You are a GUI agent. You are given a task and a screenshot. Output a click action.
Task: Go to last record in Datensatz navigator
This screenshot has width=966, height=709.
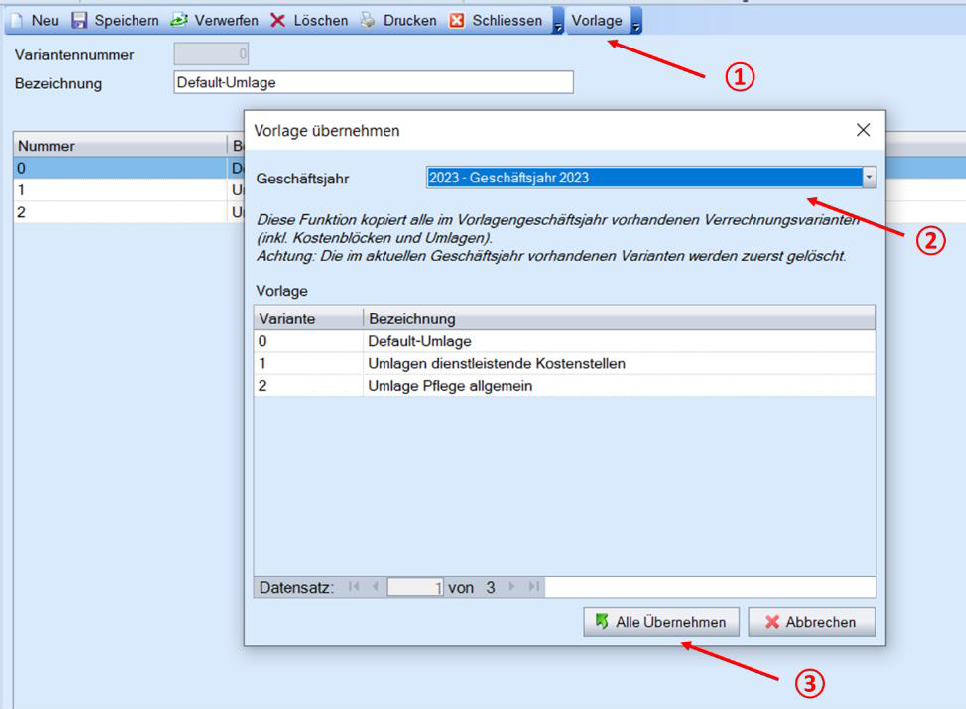[534, 586]
